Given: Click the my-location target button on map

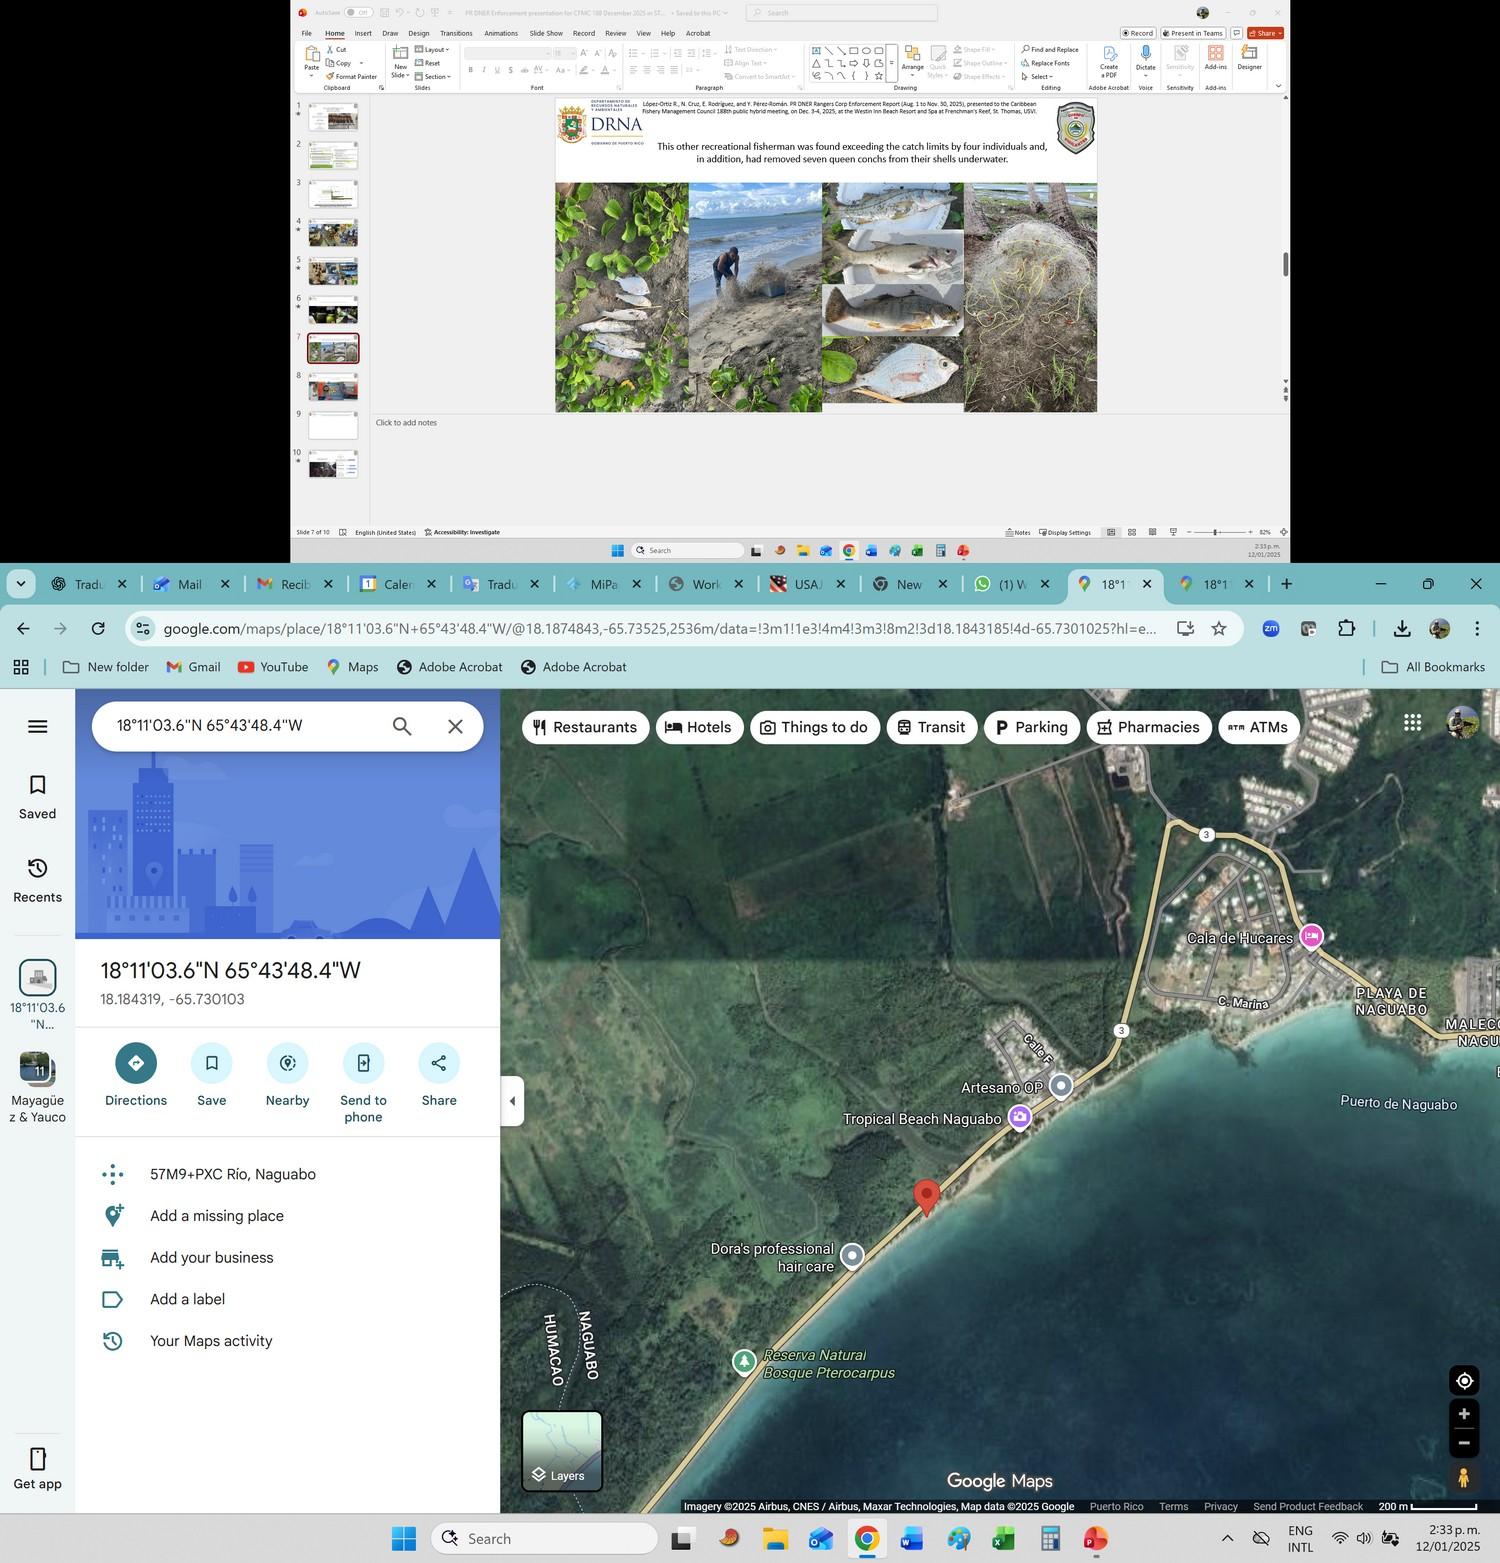Looking at the screenshot, I should pos(1464,1381).
